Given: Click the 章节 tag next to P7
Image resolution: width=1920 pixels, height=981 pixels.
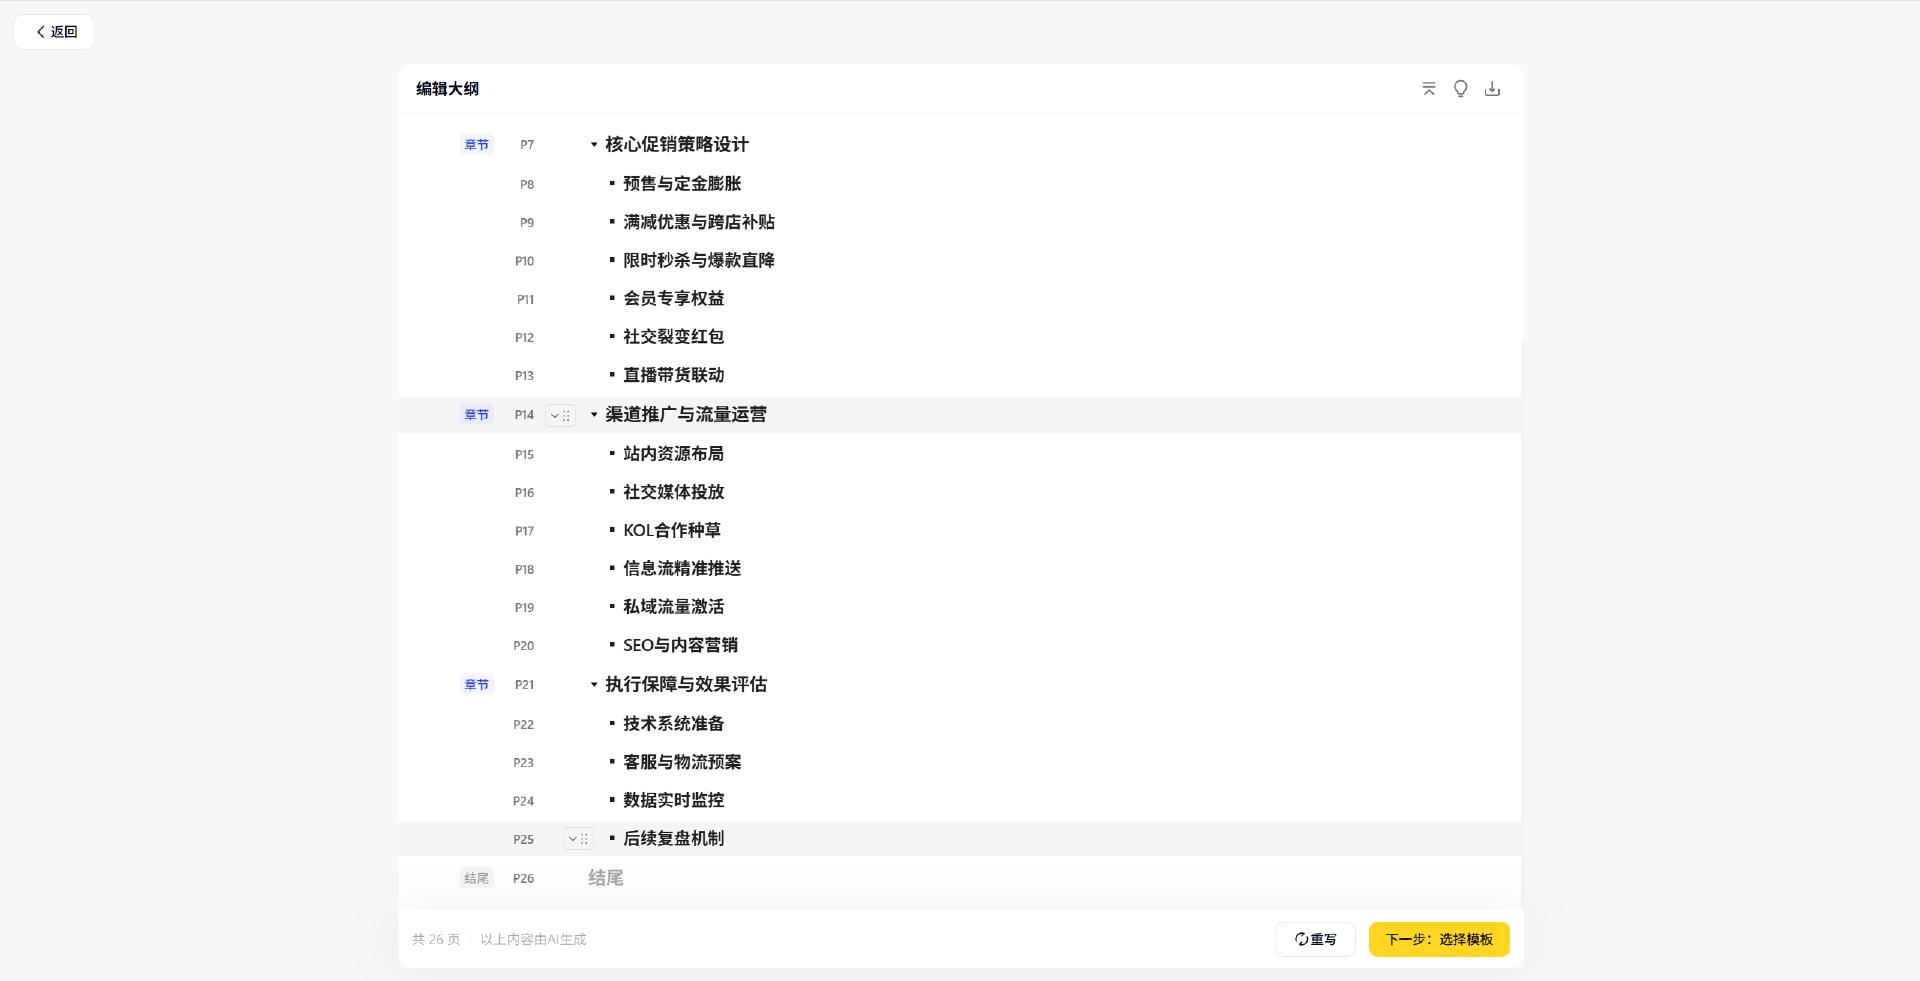Looking at the screenshot, I should (476, 144).
